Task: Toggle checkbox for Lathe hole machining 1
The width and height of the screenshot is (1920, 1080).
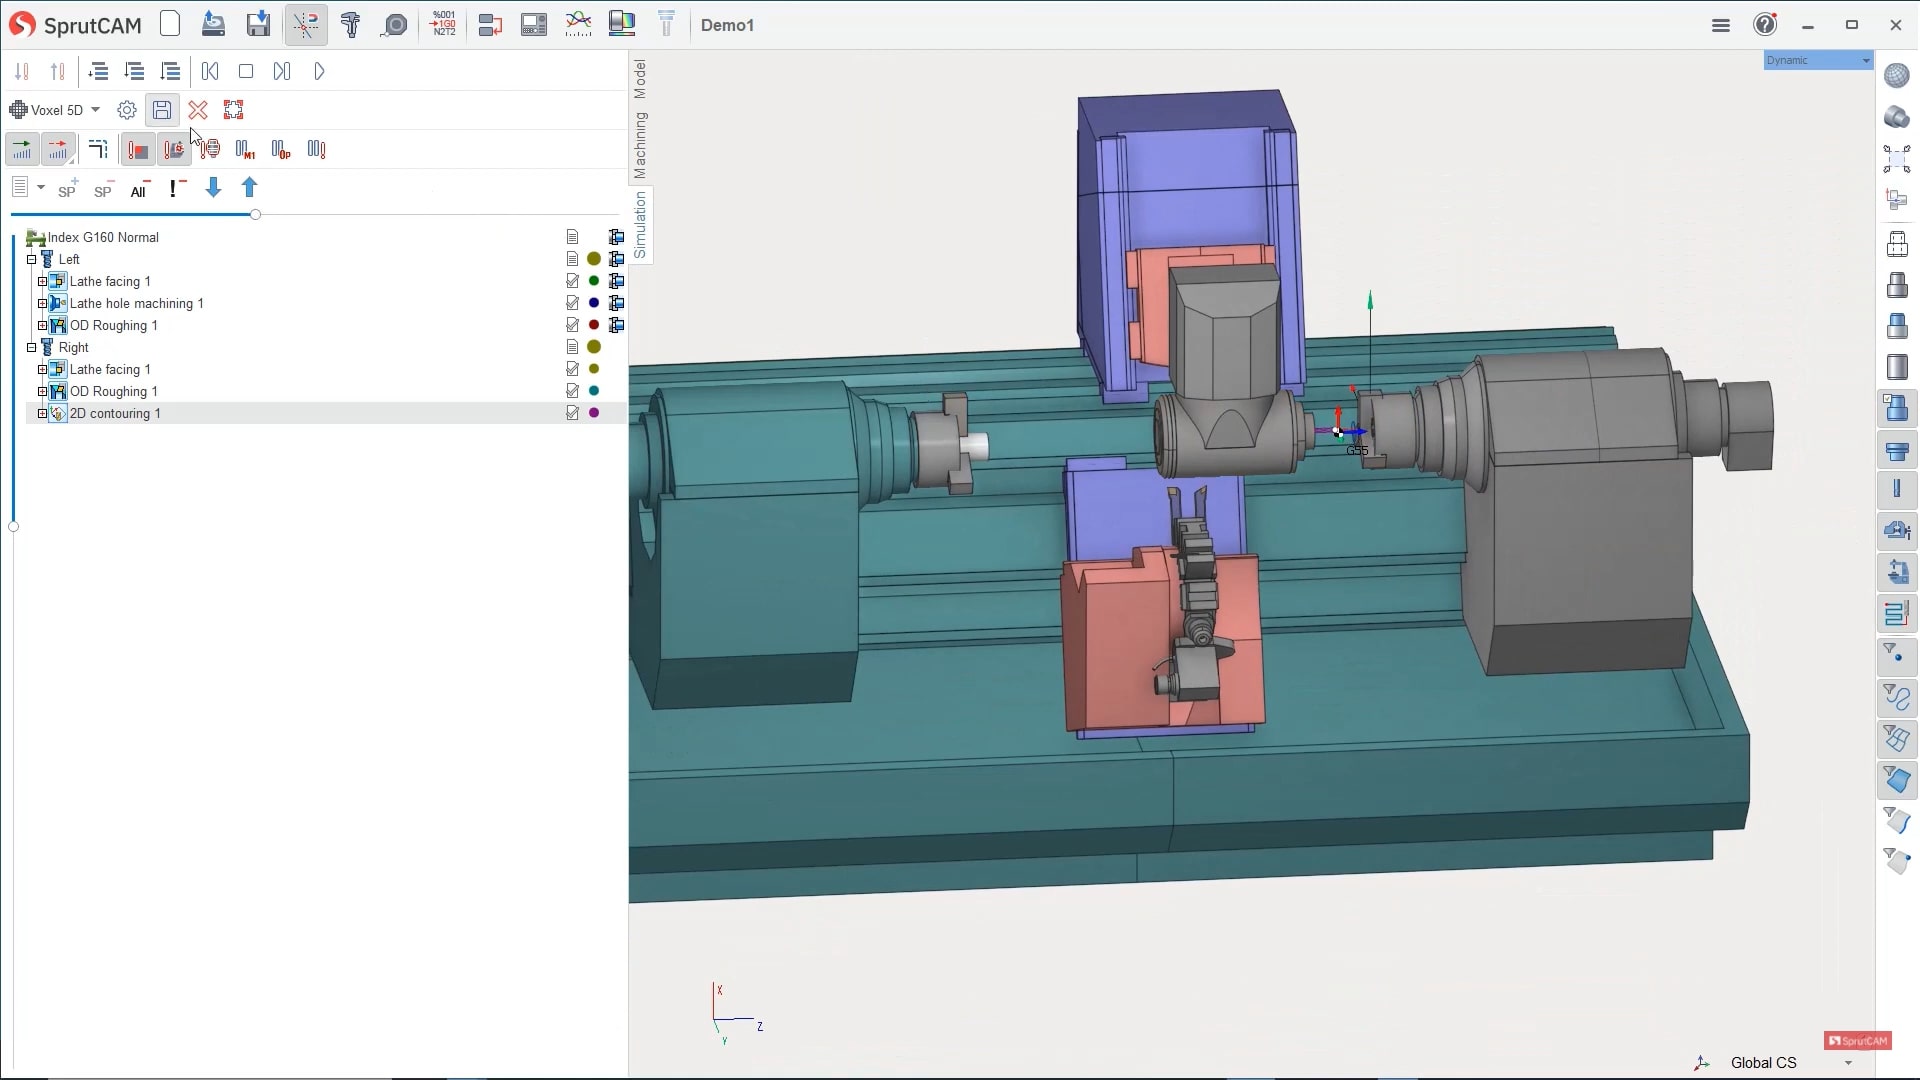Action: tap(572, 303)
